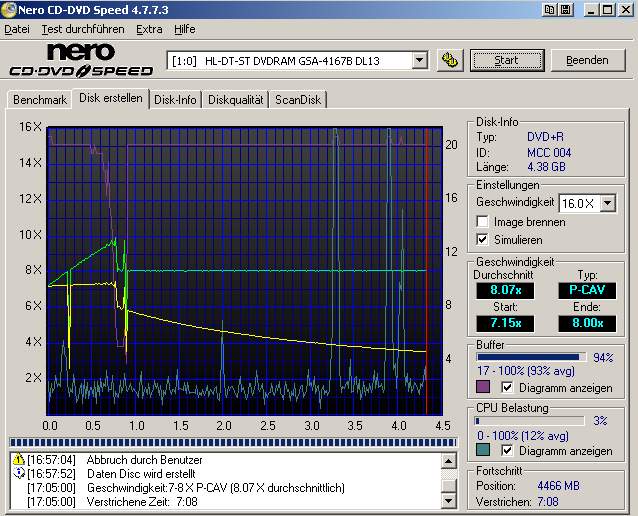Viewport: 638px width, 516px height.
Task: Uncheck the Simulieren checkbox
Action: pyautogui.click(x=482, y=239)
